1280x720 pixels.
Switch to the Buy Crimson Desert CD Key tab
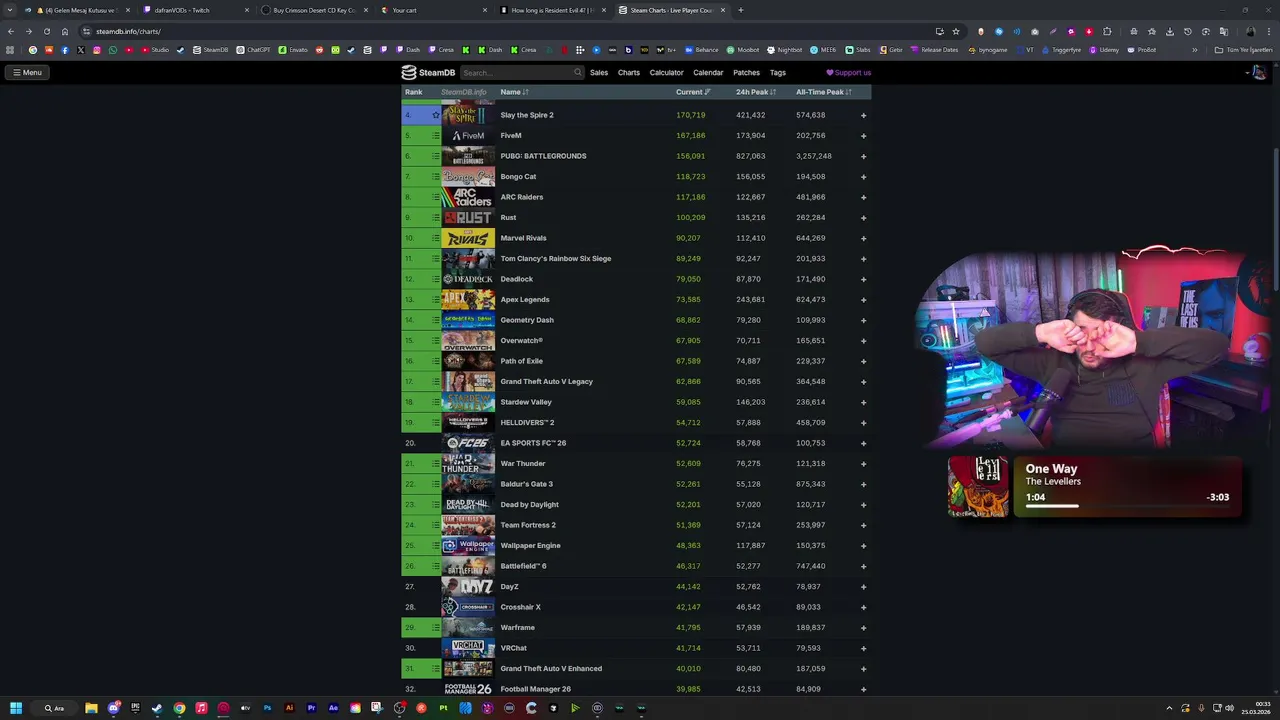pyautogui.click(x=314, y=10)
